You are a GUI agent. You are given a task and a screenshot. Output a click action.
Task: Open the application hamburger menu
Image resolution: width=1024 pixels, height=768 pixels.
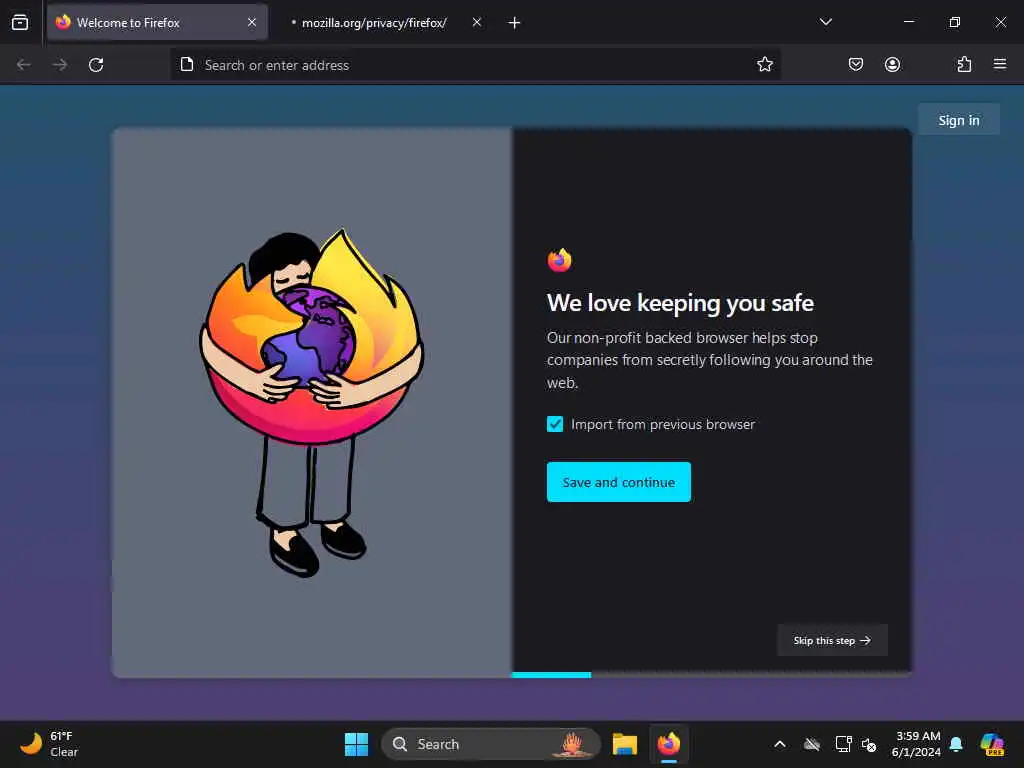point(1000,65)
